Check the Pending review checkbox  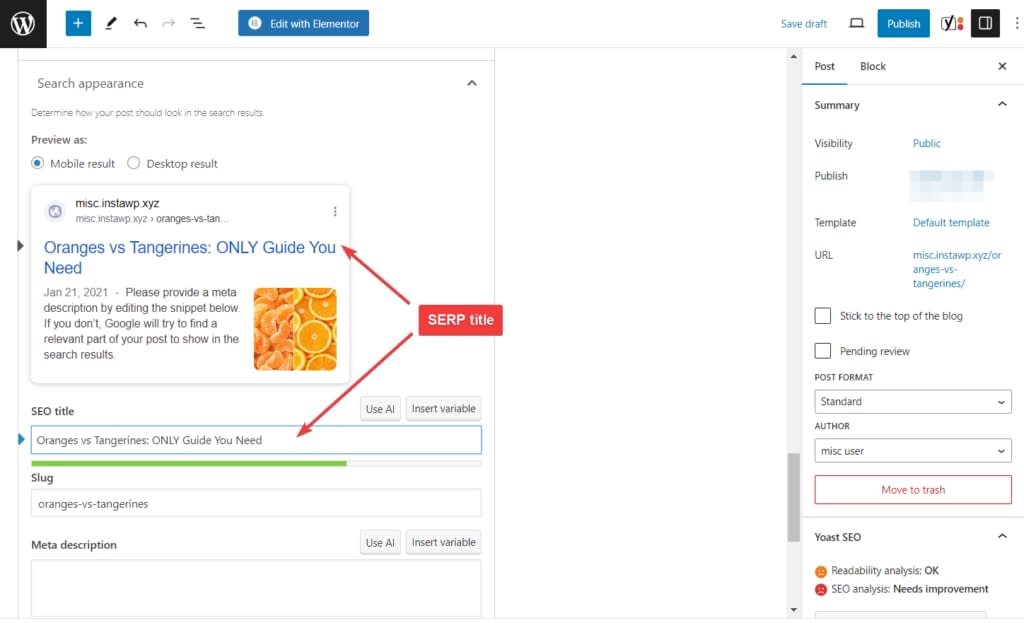point(823,351)
